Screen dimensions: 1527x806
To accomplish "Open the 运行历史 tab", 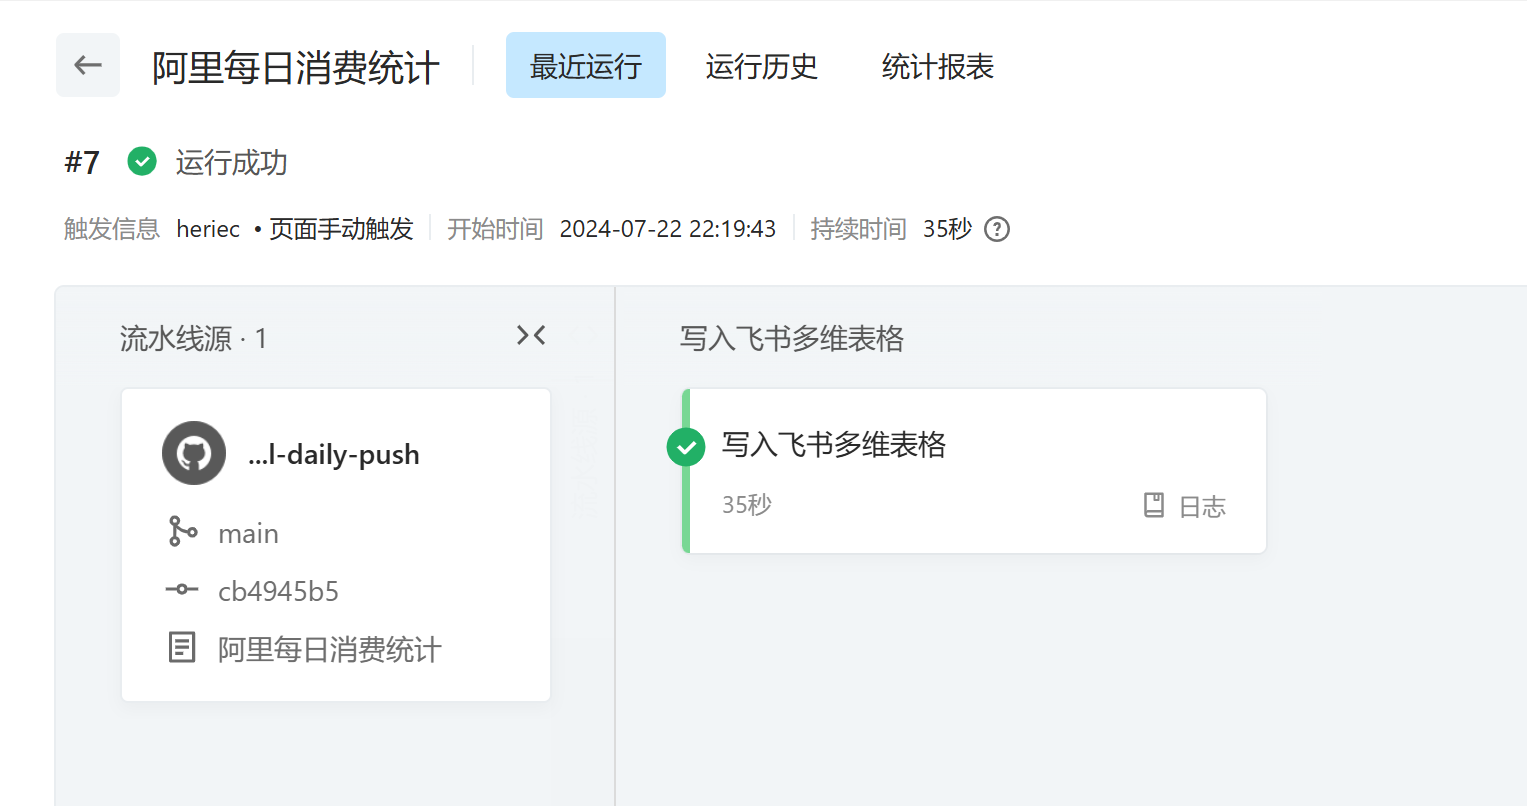I will pos(762,66).
